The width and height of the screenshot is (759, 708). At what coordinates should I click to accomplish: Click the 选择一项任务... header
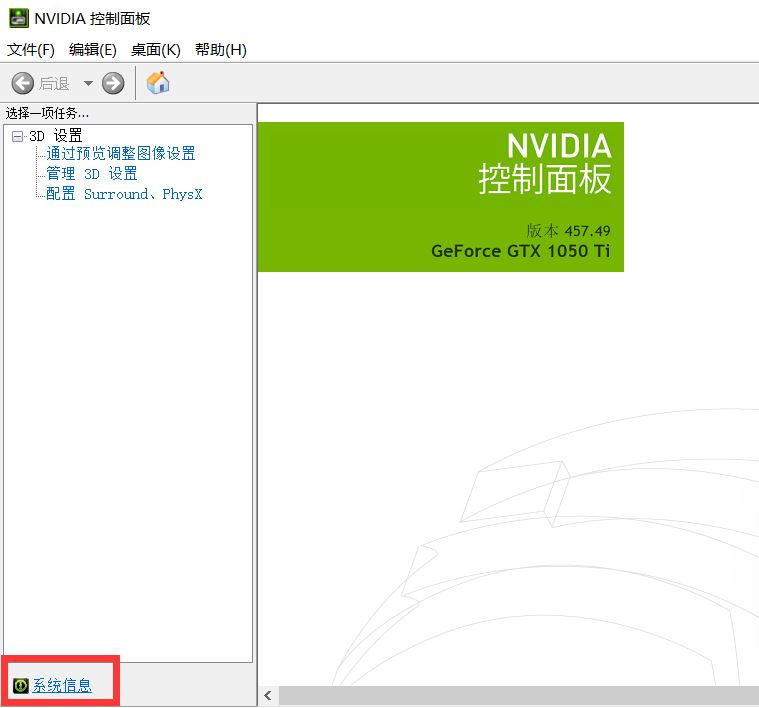47,114
